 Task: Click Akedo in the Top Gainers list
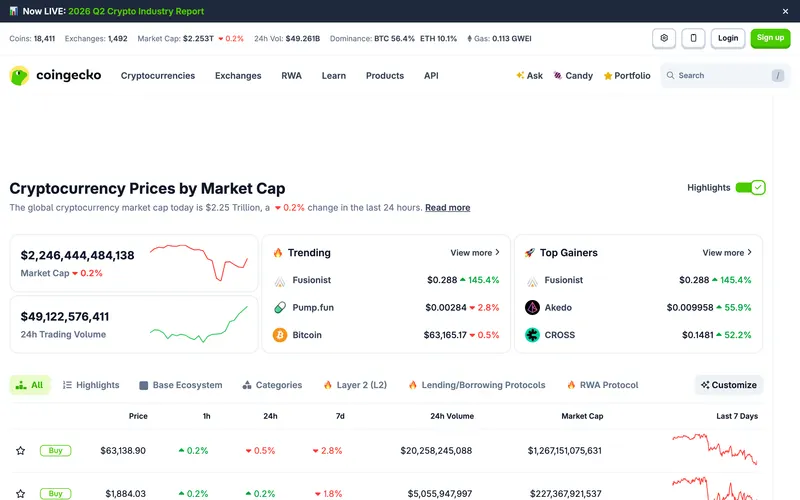(x=558, y=308)
